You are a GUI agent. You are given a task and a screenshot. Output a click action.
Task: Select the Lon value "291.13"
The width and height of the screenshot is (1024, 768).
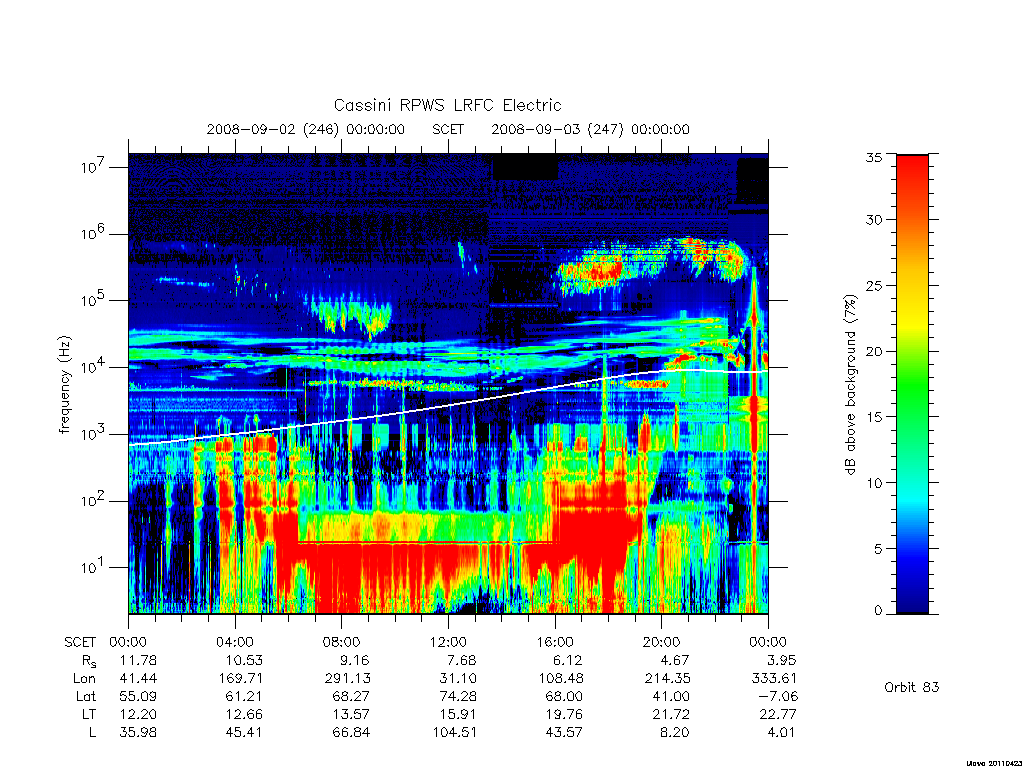(x=347, y=679)
